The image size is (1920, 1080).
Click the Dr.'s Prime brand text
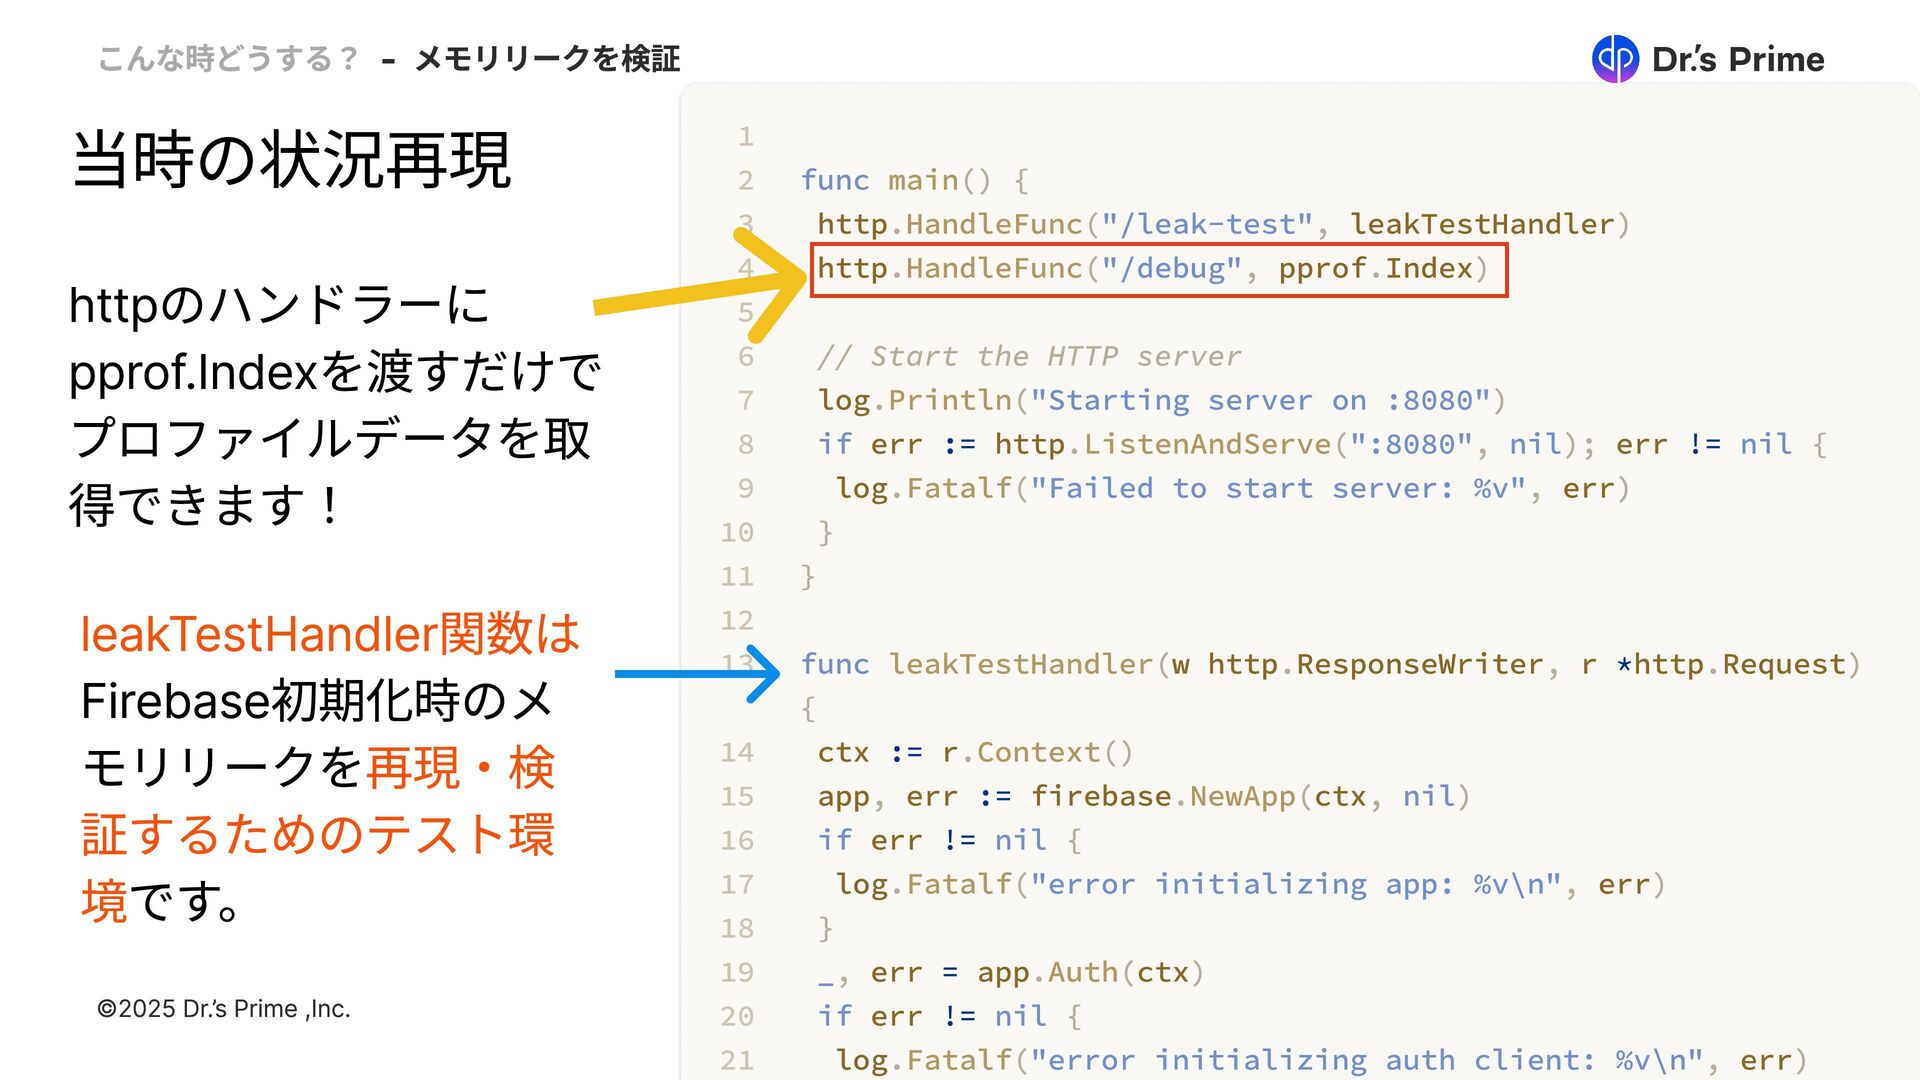(1737, 60)
